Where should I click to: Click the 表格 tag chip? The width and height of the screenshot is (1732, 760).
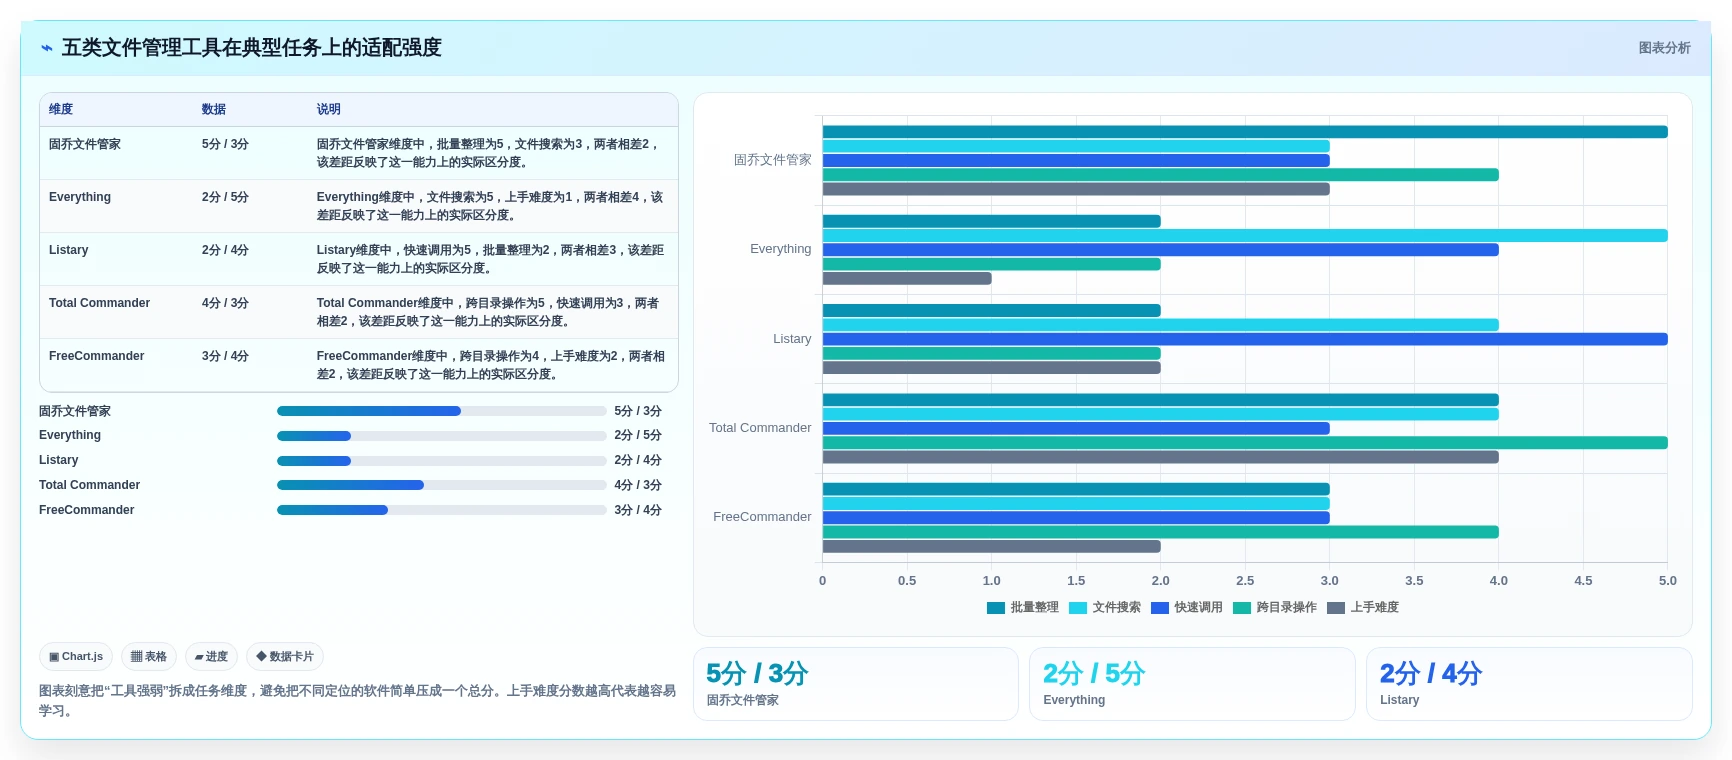pos(149,657)
